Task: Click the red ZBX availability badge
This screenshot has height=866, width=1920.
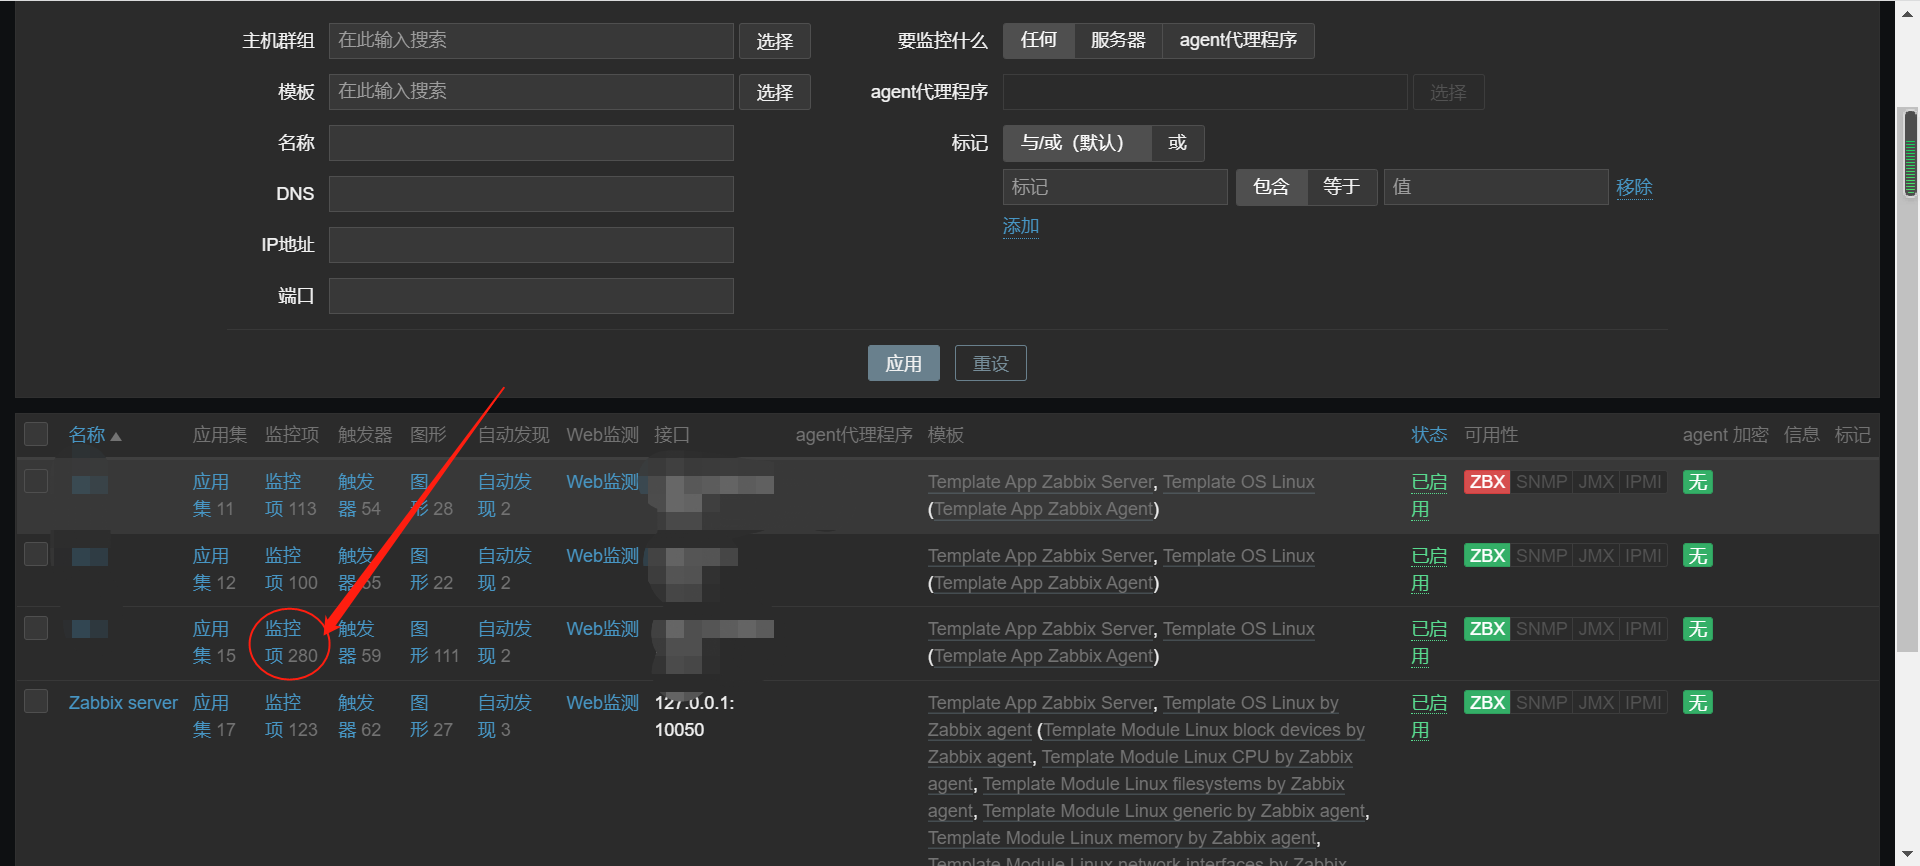Action: (1487, 482)
